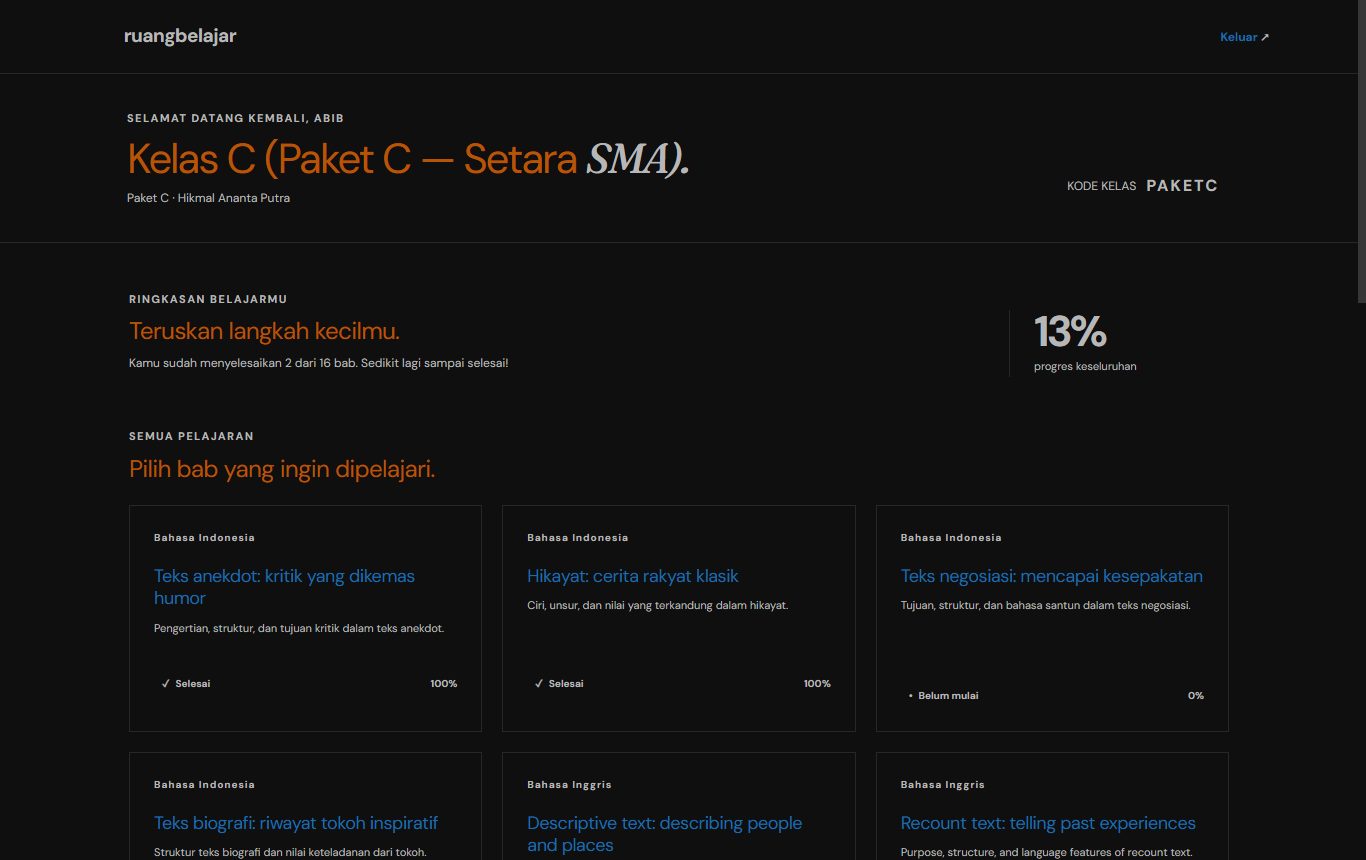Click the 13% overall progress figure
Image resolution: width=1366 pixels, height=860 pixels.
point(1070,332)
